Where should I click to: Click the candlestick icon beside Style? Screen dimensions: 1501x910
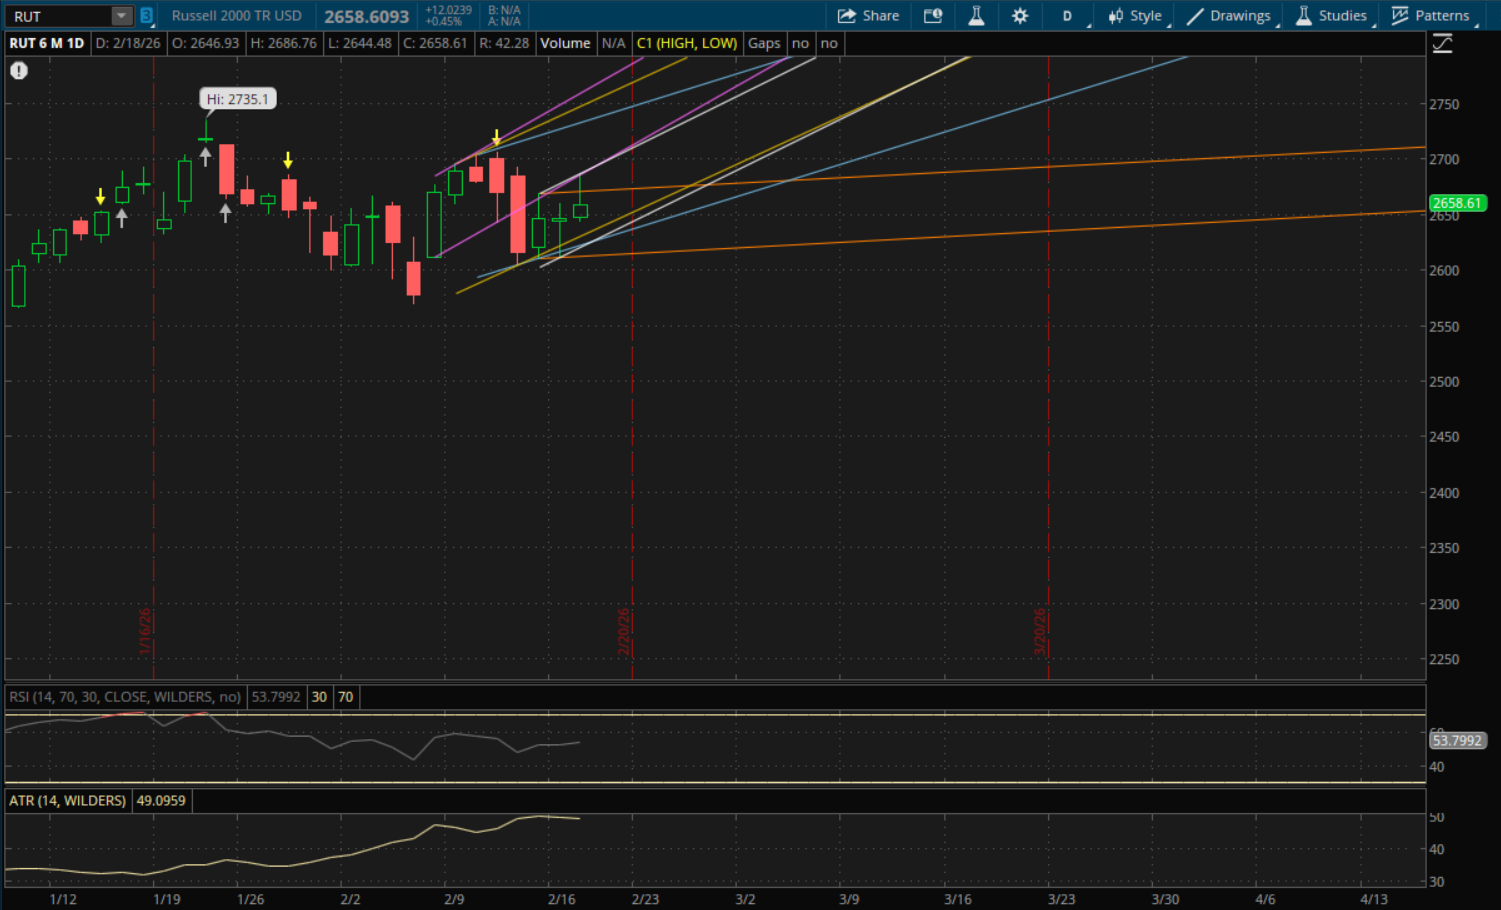1115,16
